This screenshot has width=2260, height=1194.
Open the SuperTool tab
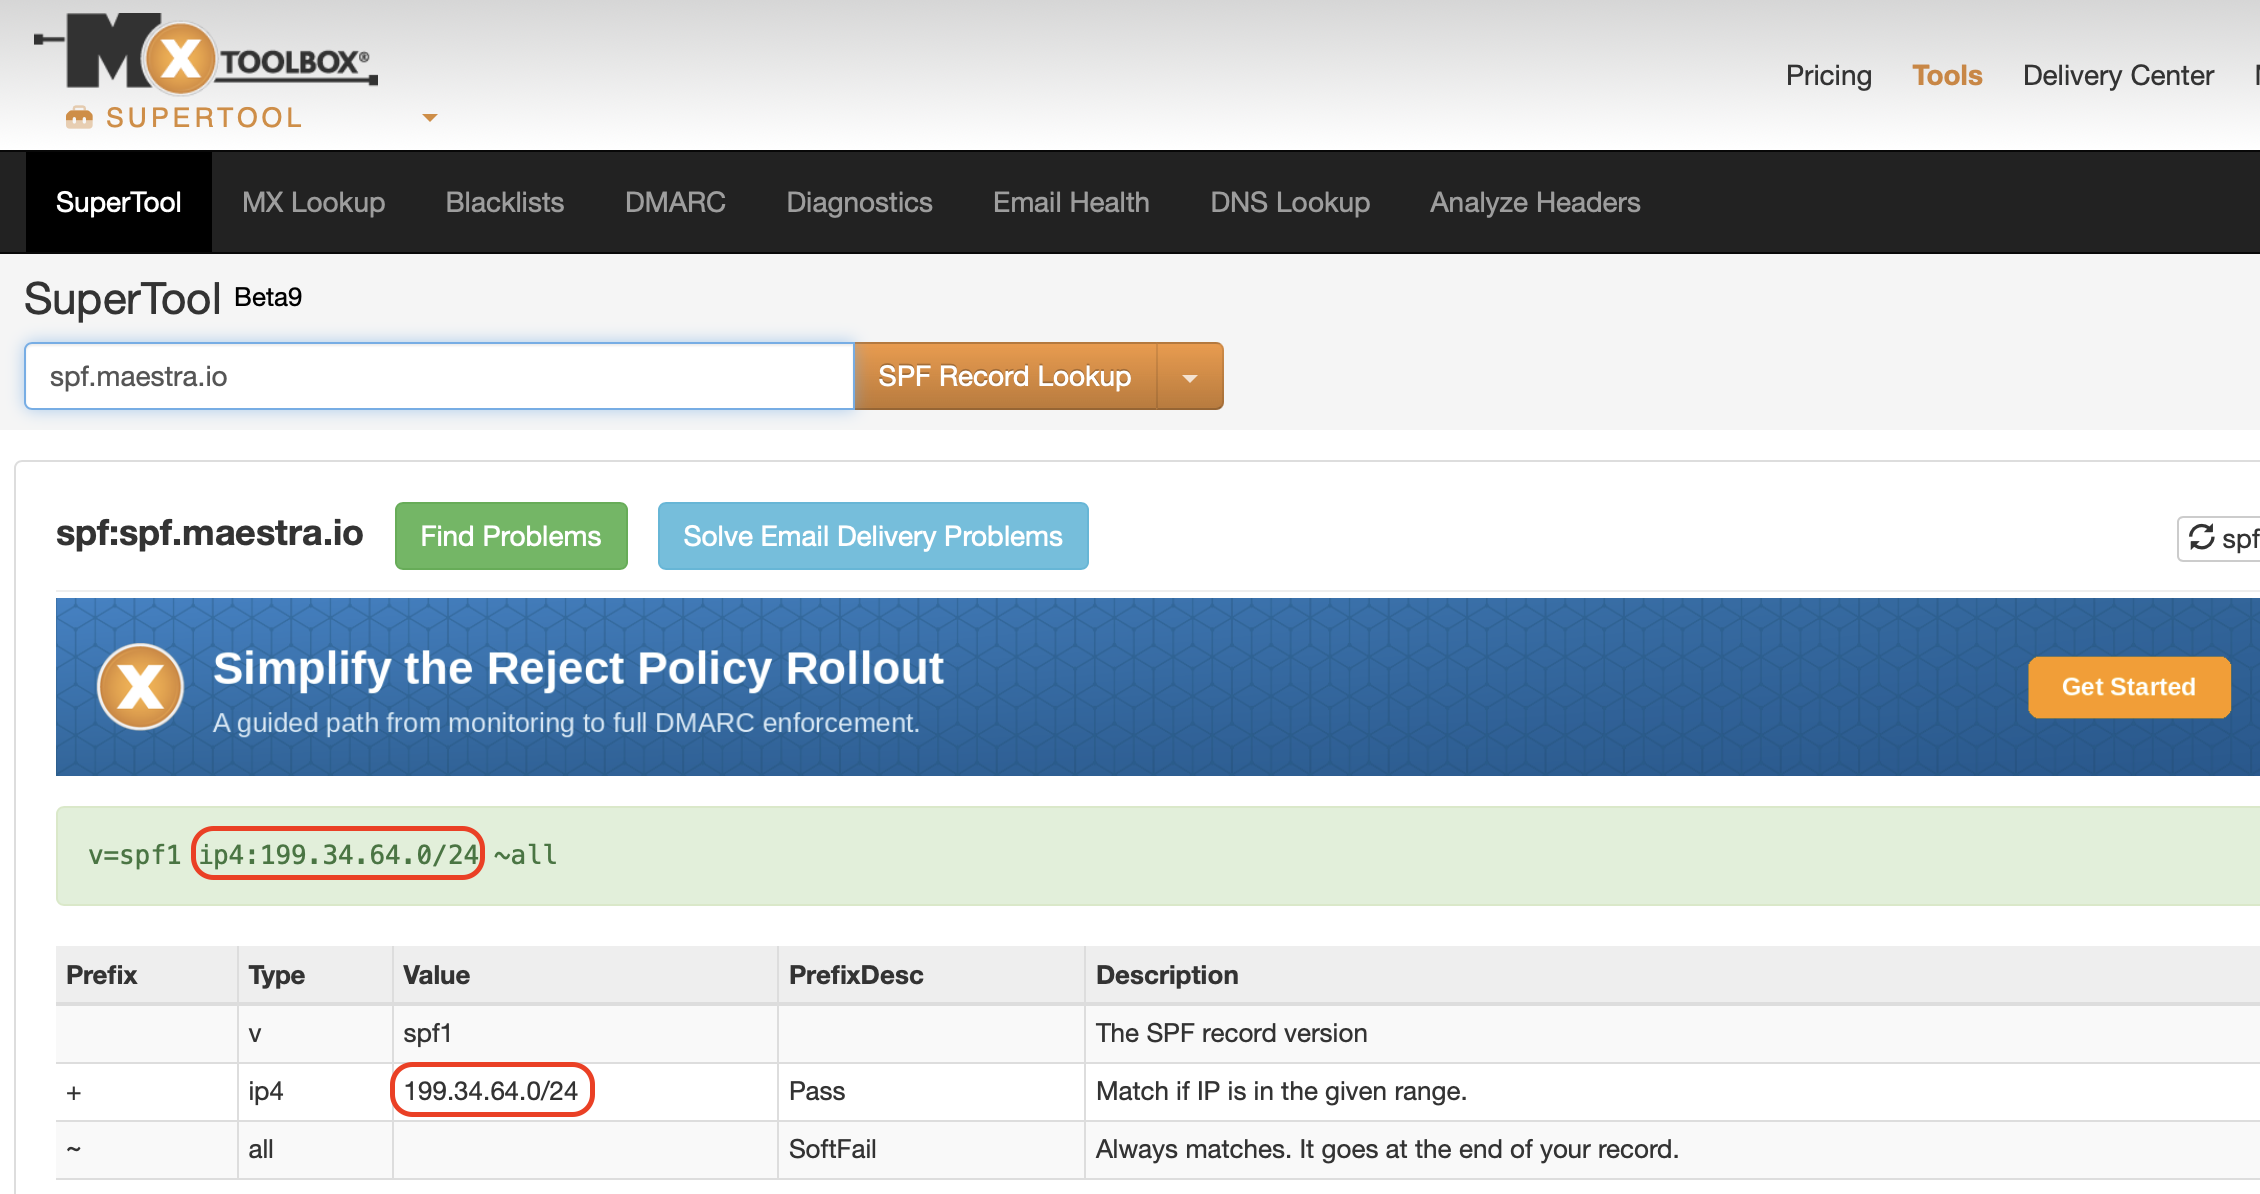(x=118, y=202)
